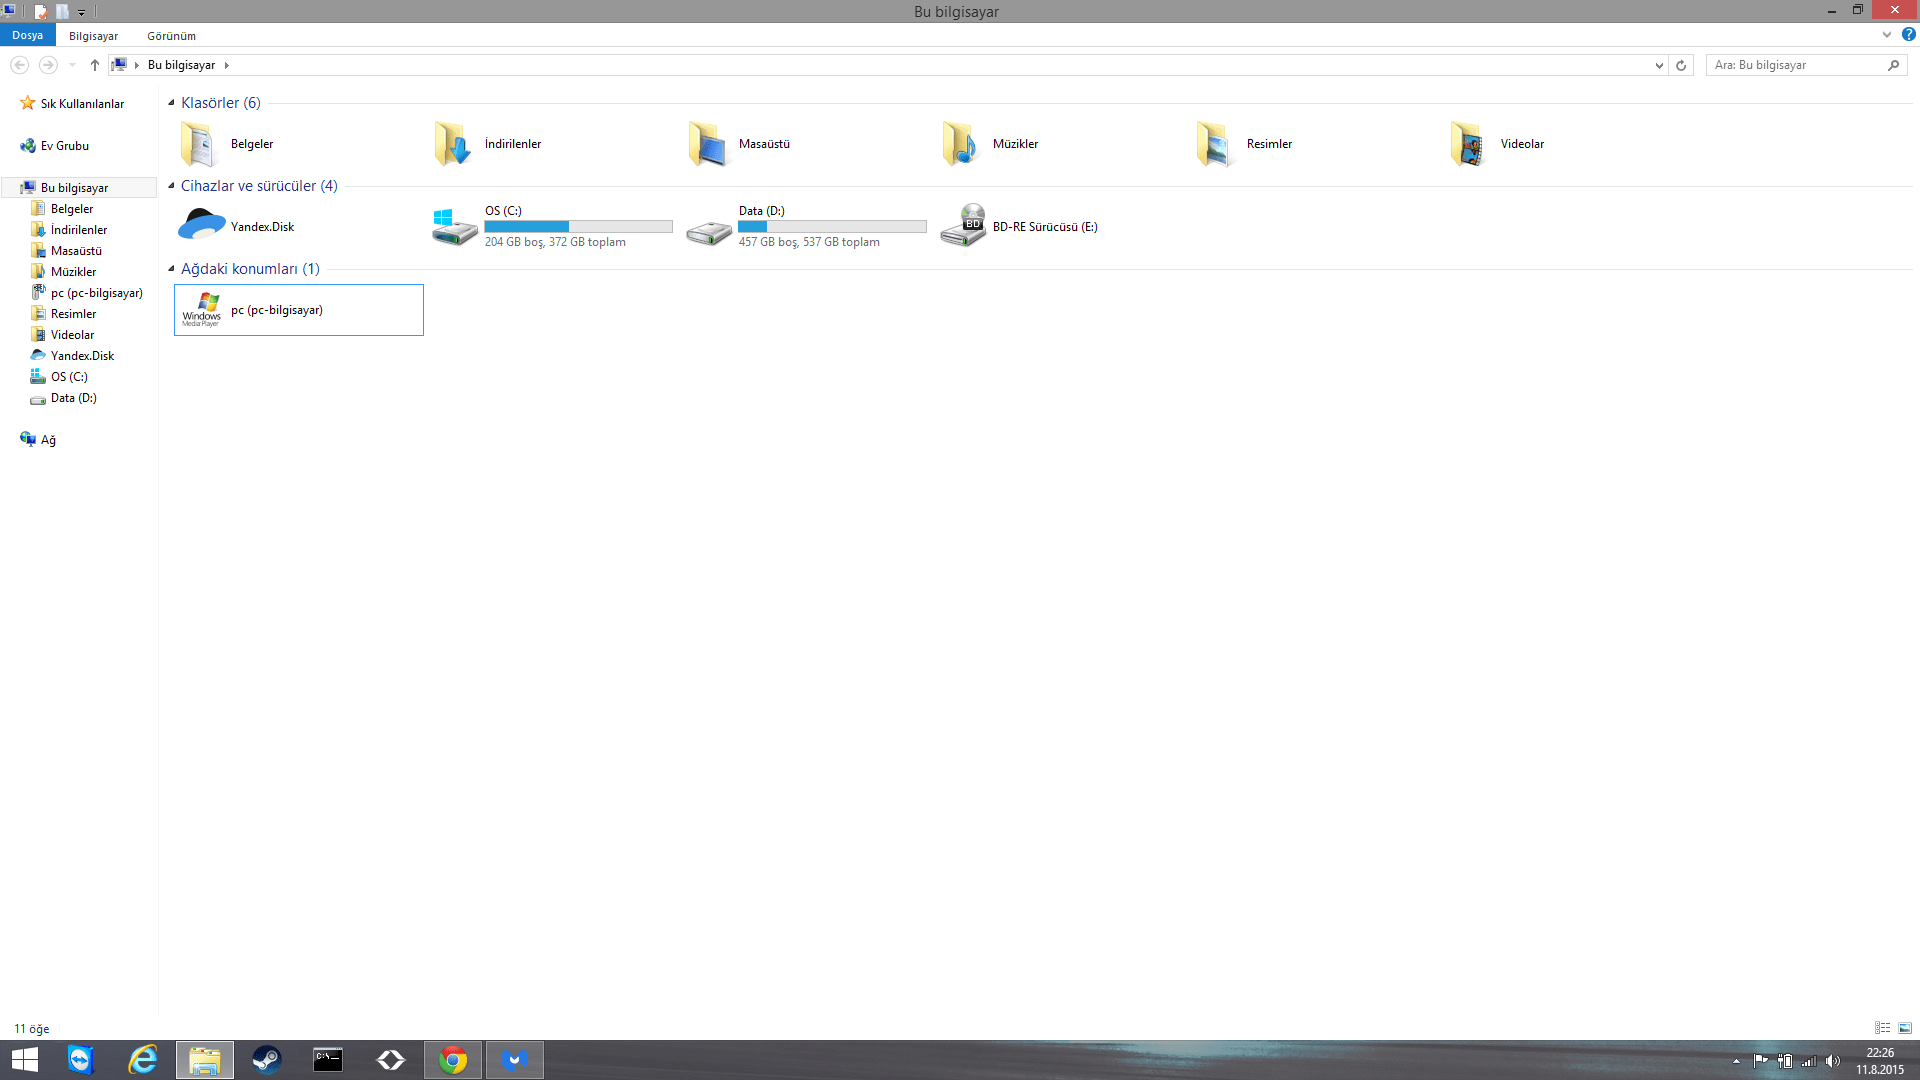Open the Dosya menu tab
The image size is (1920, 1080).
click(x=28, y=35)
